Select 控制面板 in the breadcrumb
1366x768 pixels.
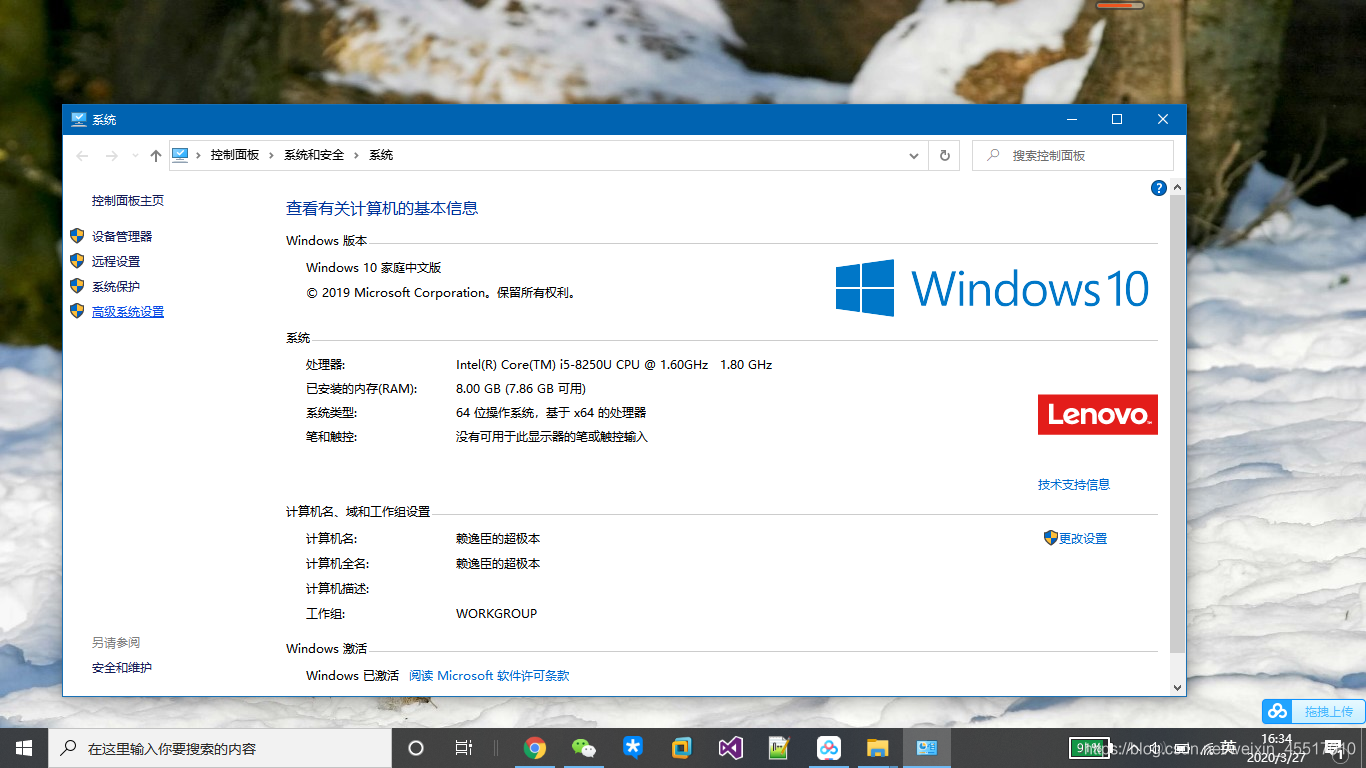point(235,156)
